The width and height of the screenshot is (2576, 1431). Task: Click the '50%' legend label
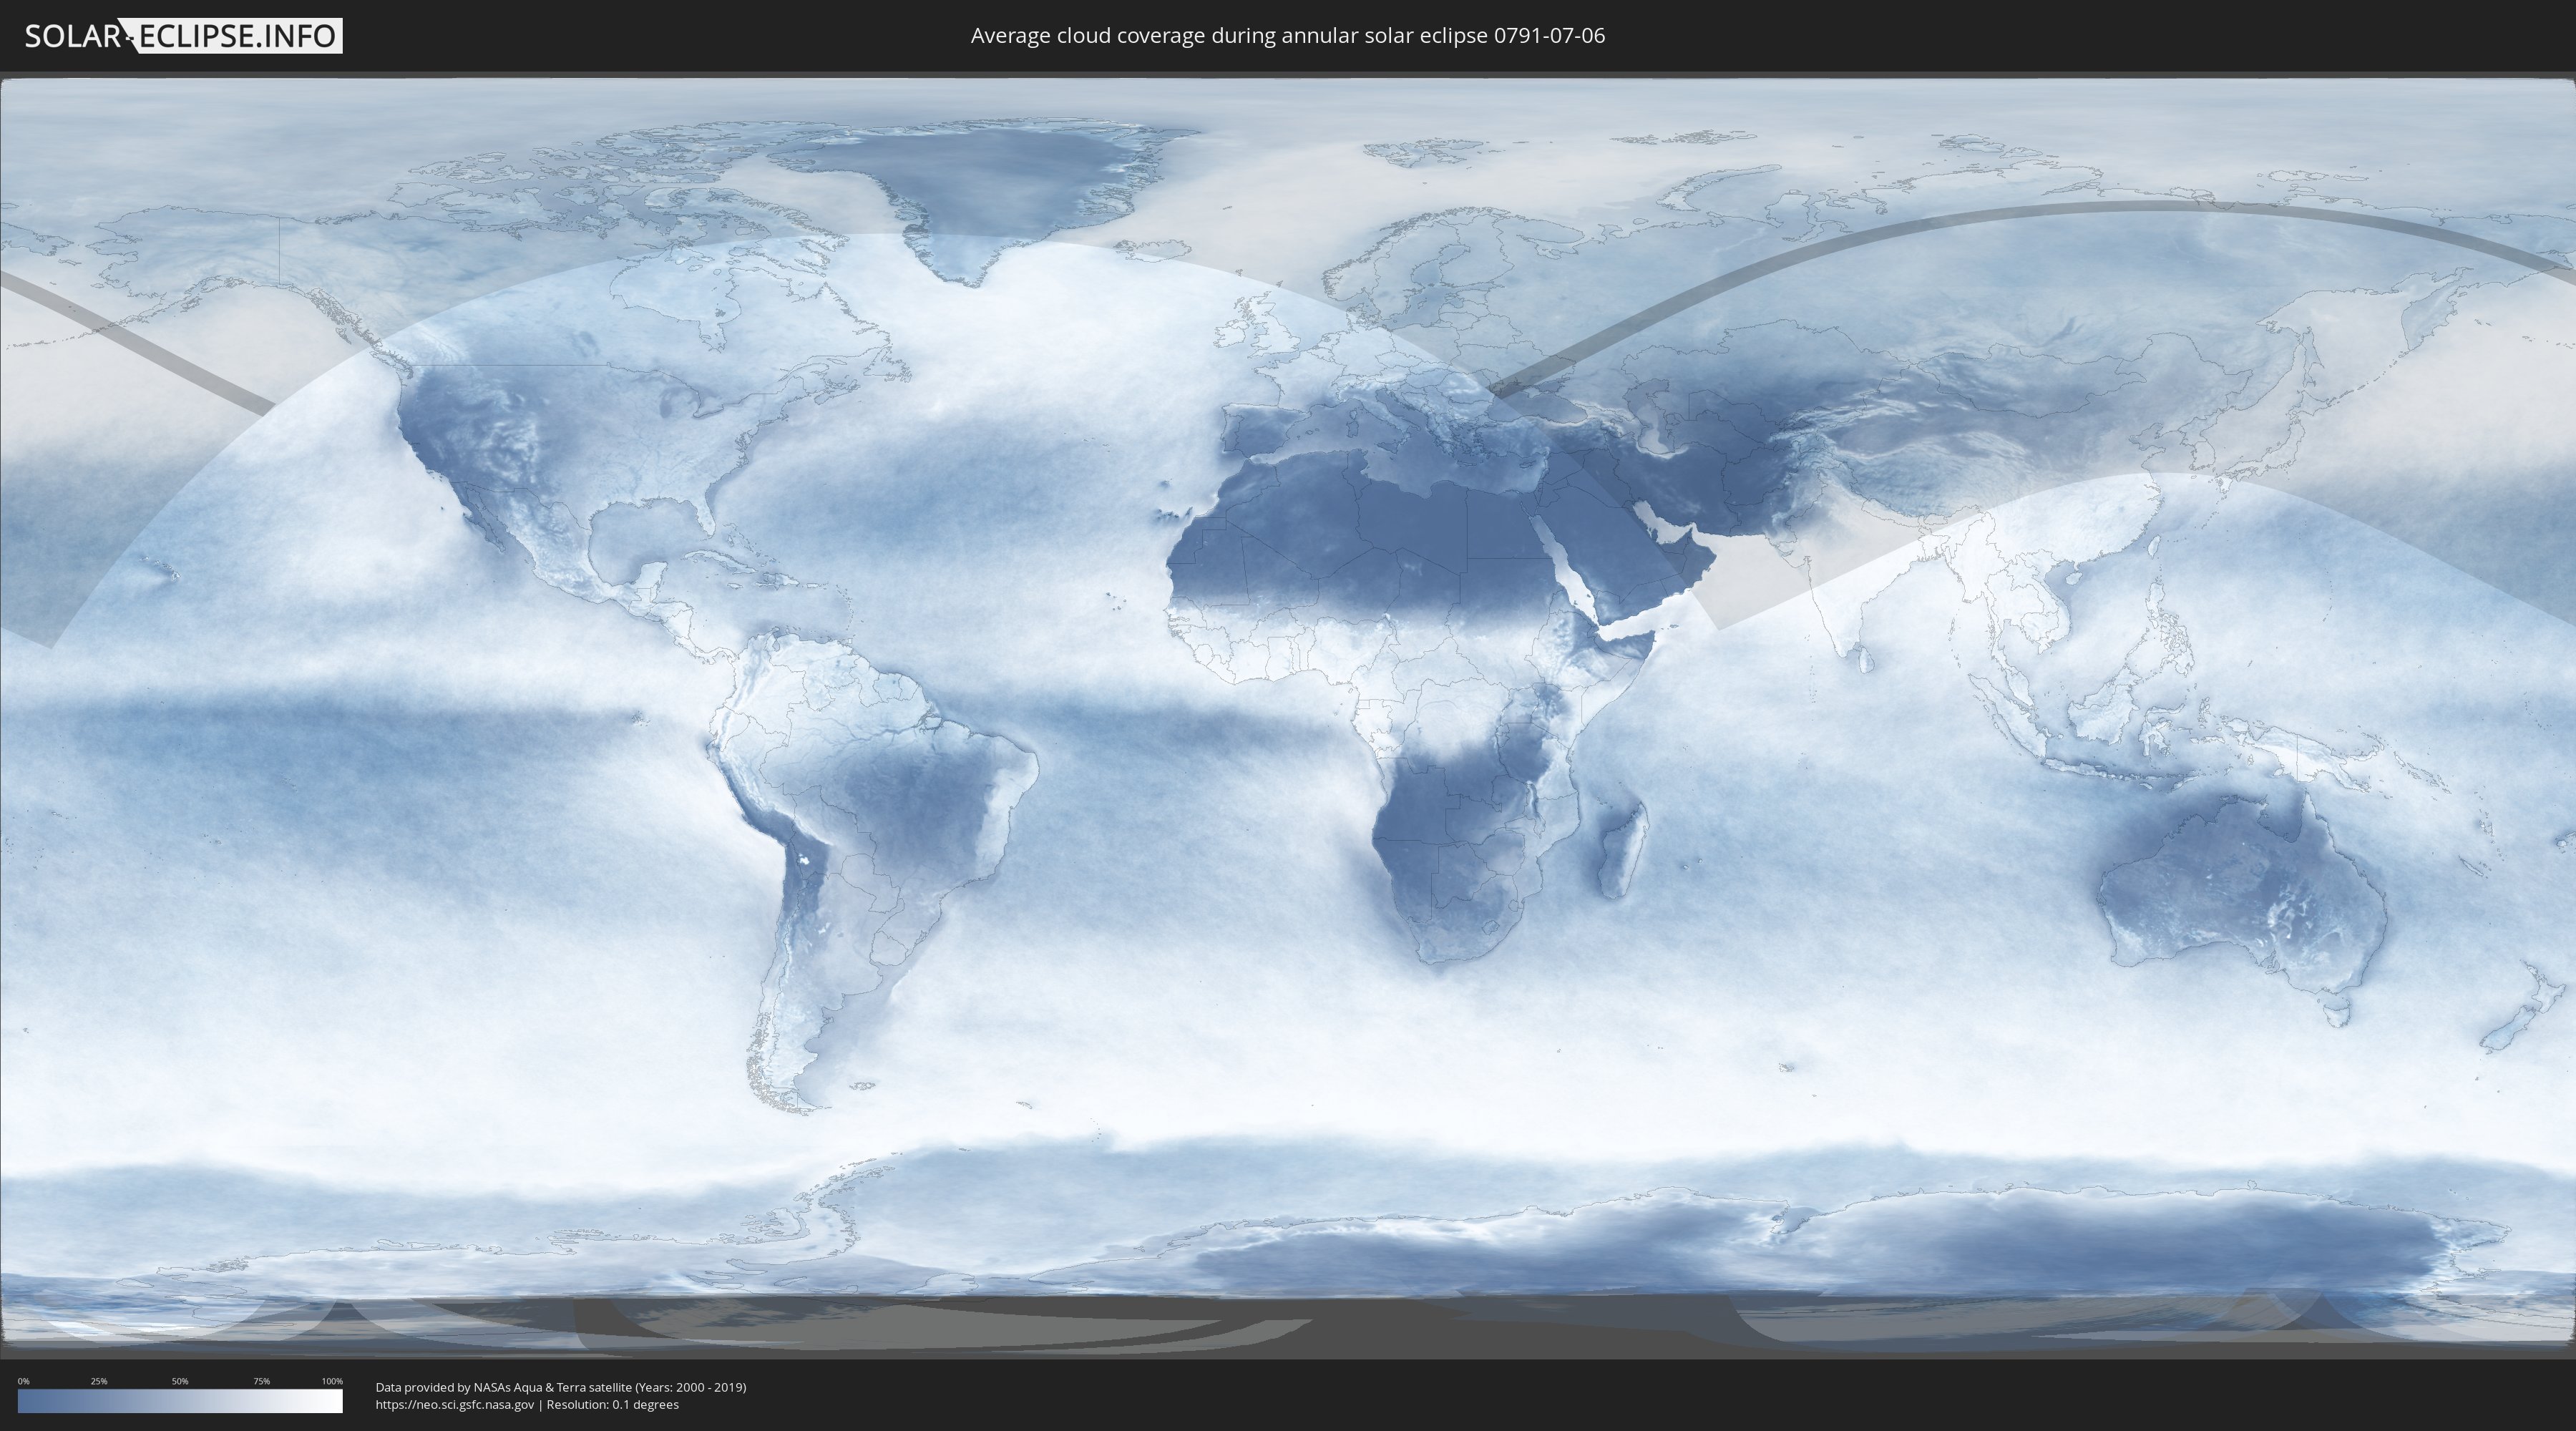pos(180,1381)
